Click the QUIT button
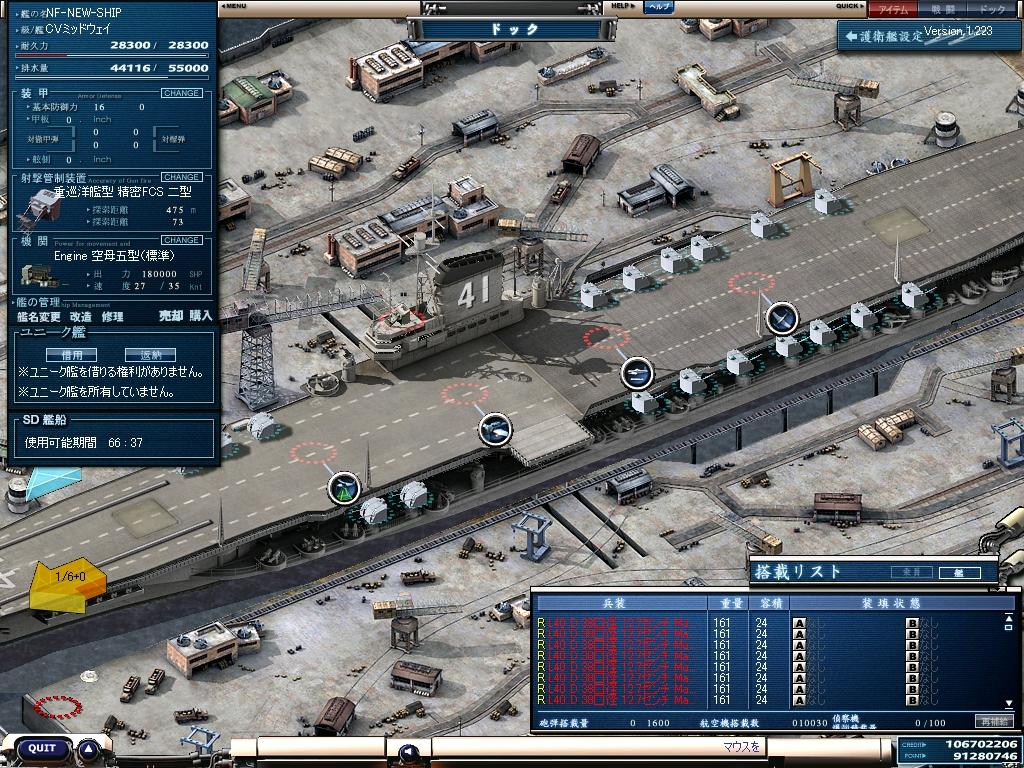Viewport: 1024px width, 768px height. (41, 748)
